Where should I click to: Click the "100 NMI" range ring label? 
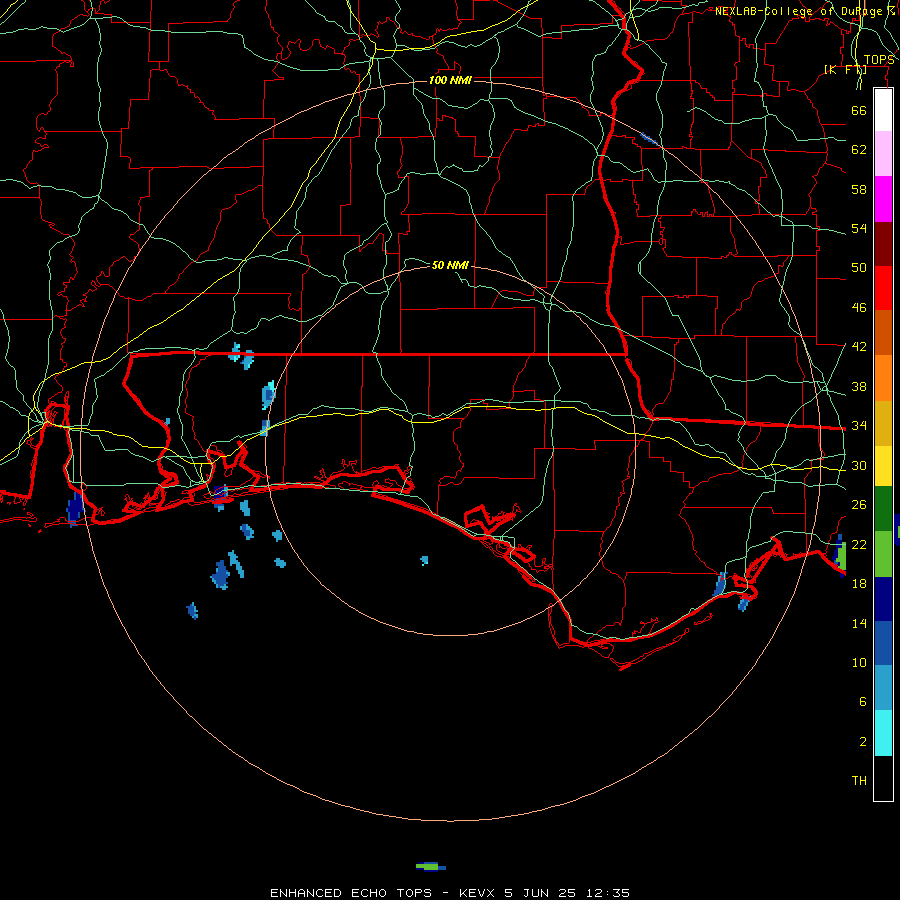(x=450, y=80)
